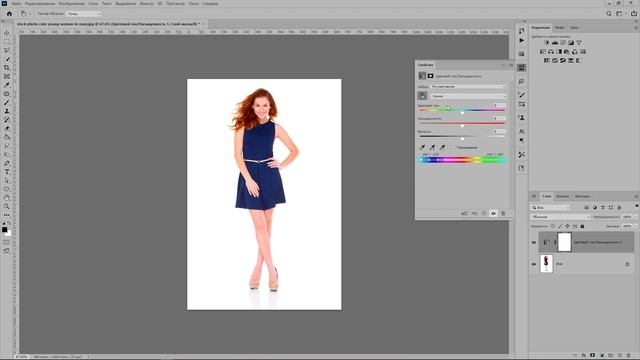This screenshot has height=360, width=640.
Task: Open the Окно menu
Action: [x=193, y=3]
